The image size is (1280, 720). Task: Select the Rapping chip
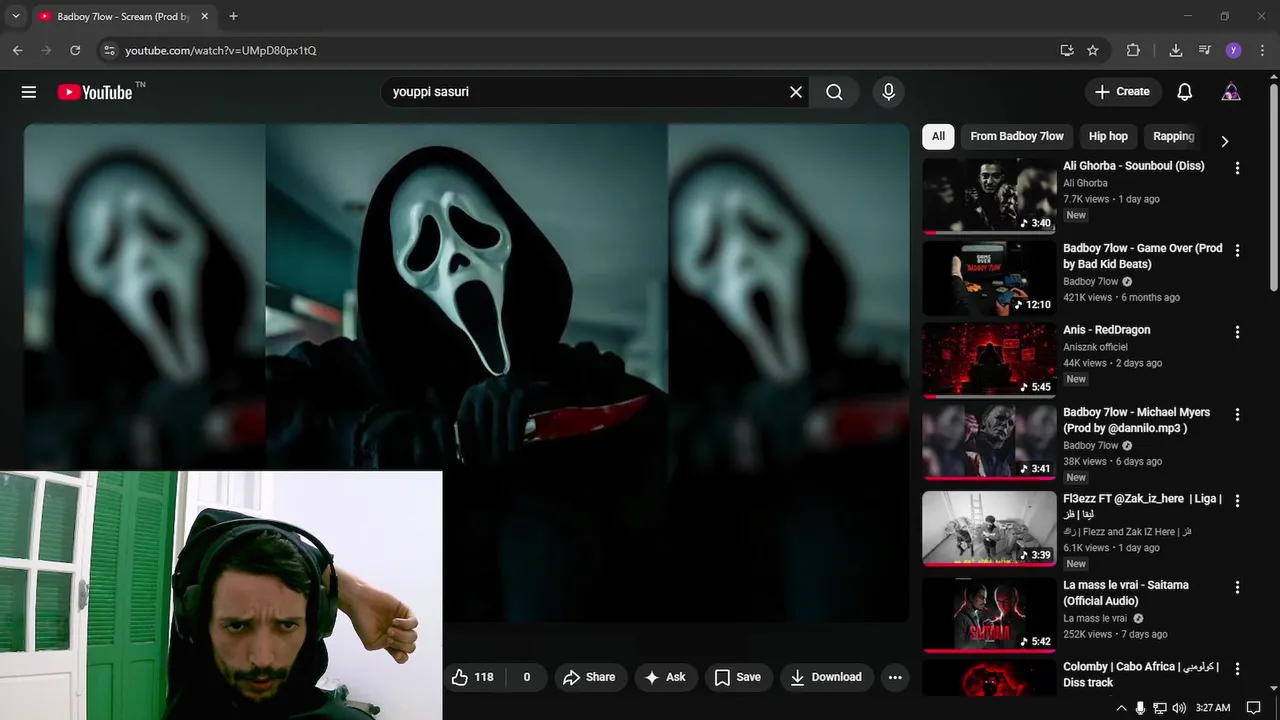coord(1174,136)
